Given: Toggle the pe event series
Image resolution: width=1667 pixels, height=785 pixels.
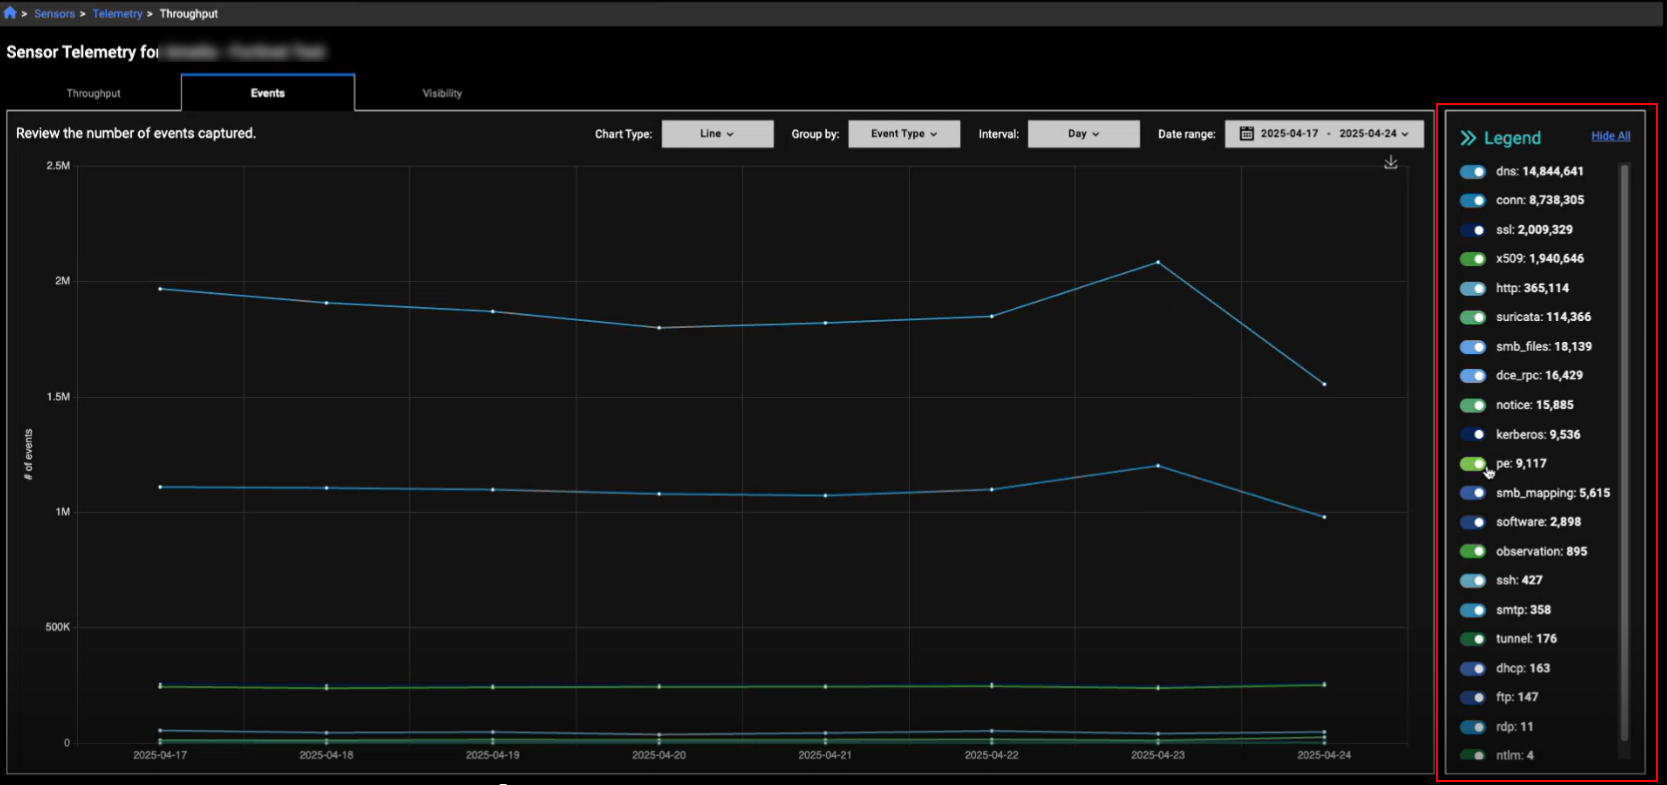Looking at the screenshot, I should pos(1472,464).
